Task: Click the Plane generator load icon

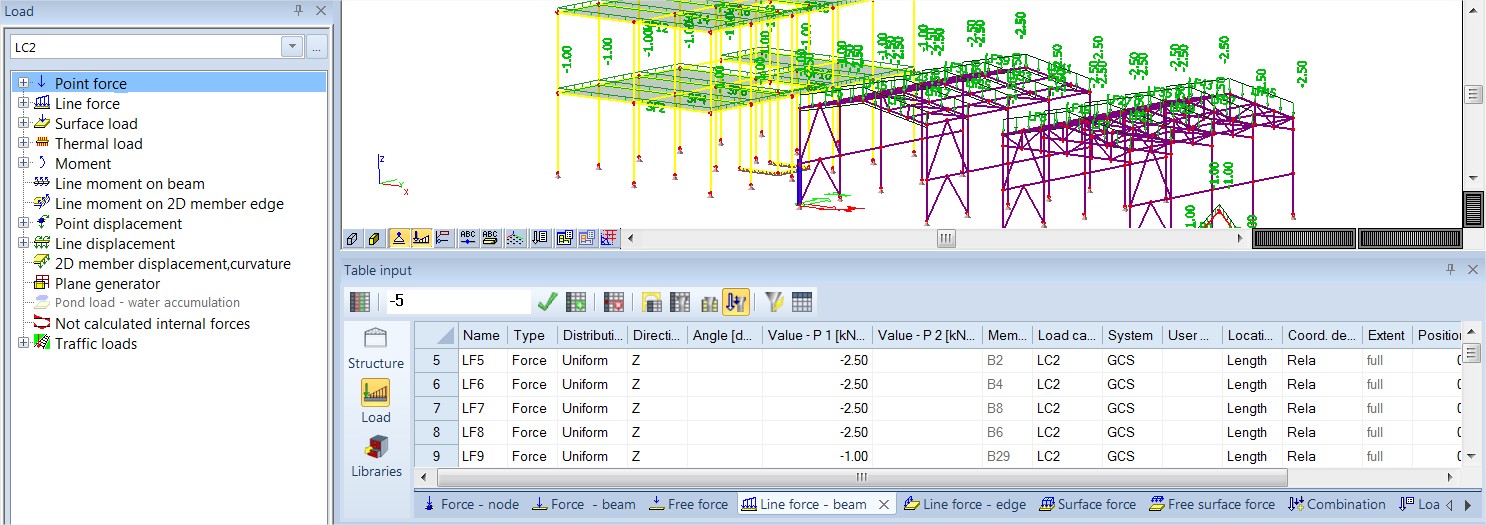Action: (x=41, y=284)
